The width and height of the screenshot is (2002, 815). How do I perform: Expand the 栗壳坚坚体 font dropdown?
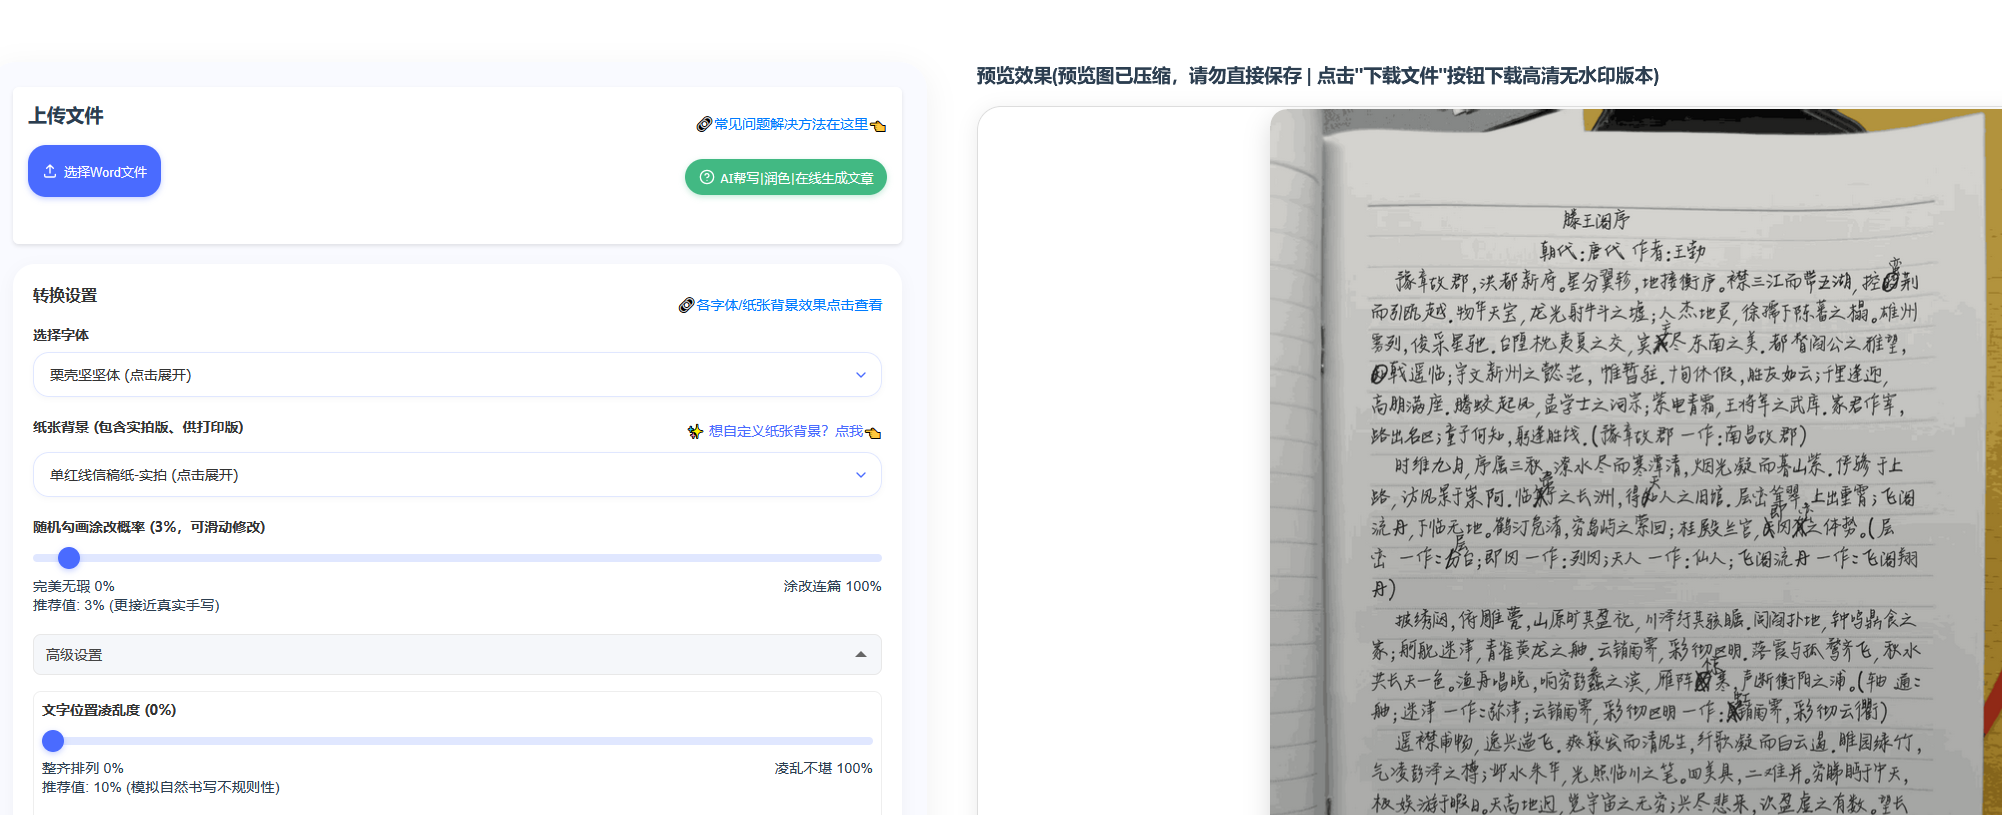pos(457,375)
